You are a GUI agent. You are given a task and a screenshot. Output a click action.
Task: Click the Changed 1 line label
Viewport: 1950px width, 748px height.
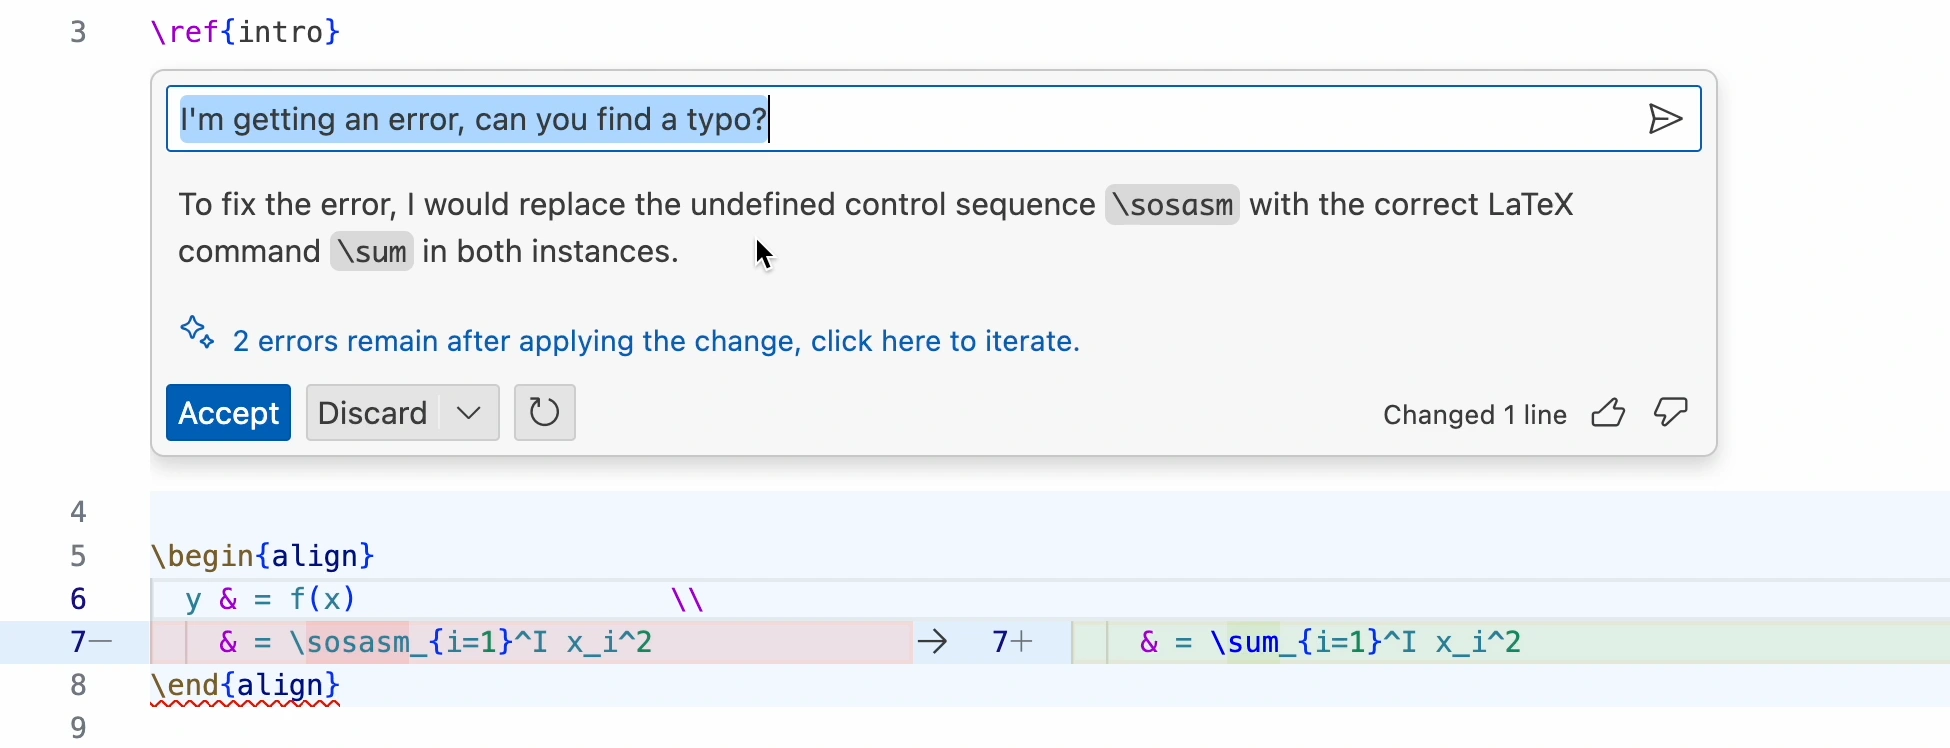[x=1474, y=415]
